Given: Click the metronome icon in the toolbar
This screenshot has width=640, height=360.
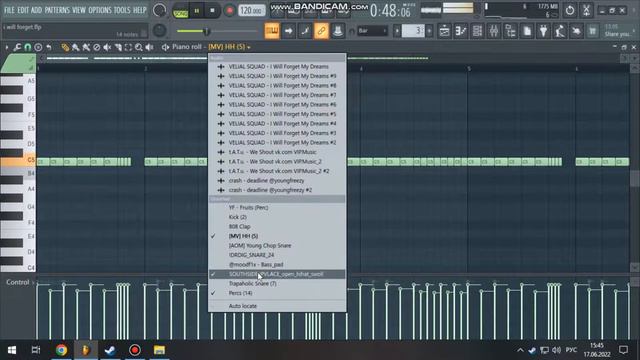Looking at the screenshot, I should [x=338, y=31].
